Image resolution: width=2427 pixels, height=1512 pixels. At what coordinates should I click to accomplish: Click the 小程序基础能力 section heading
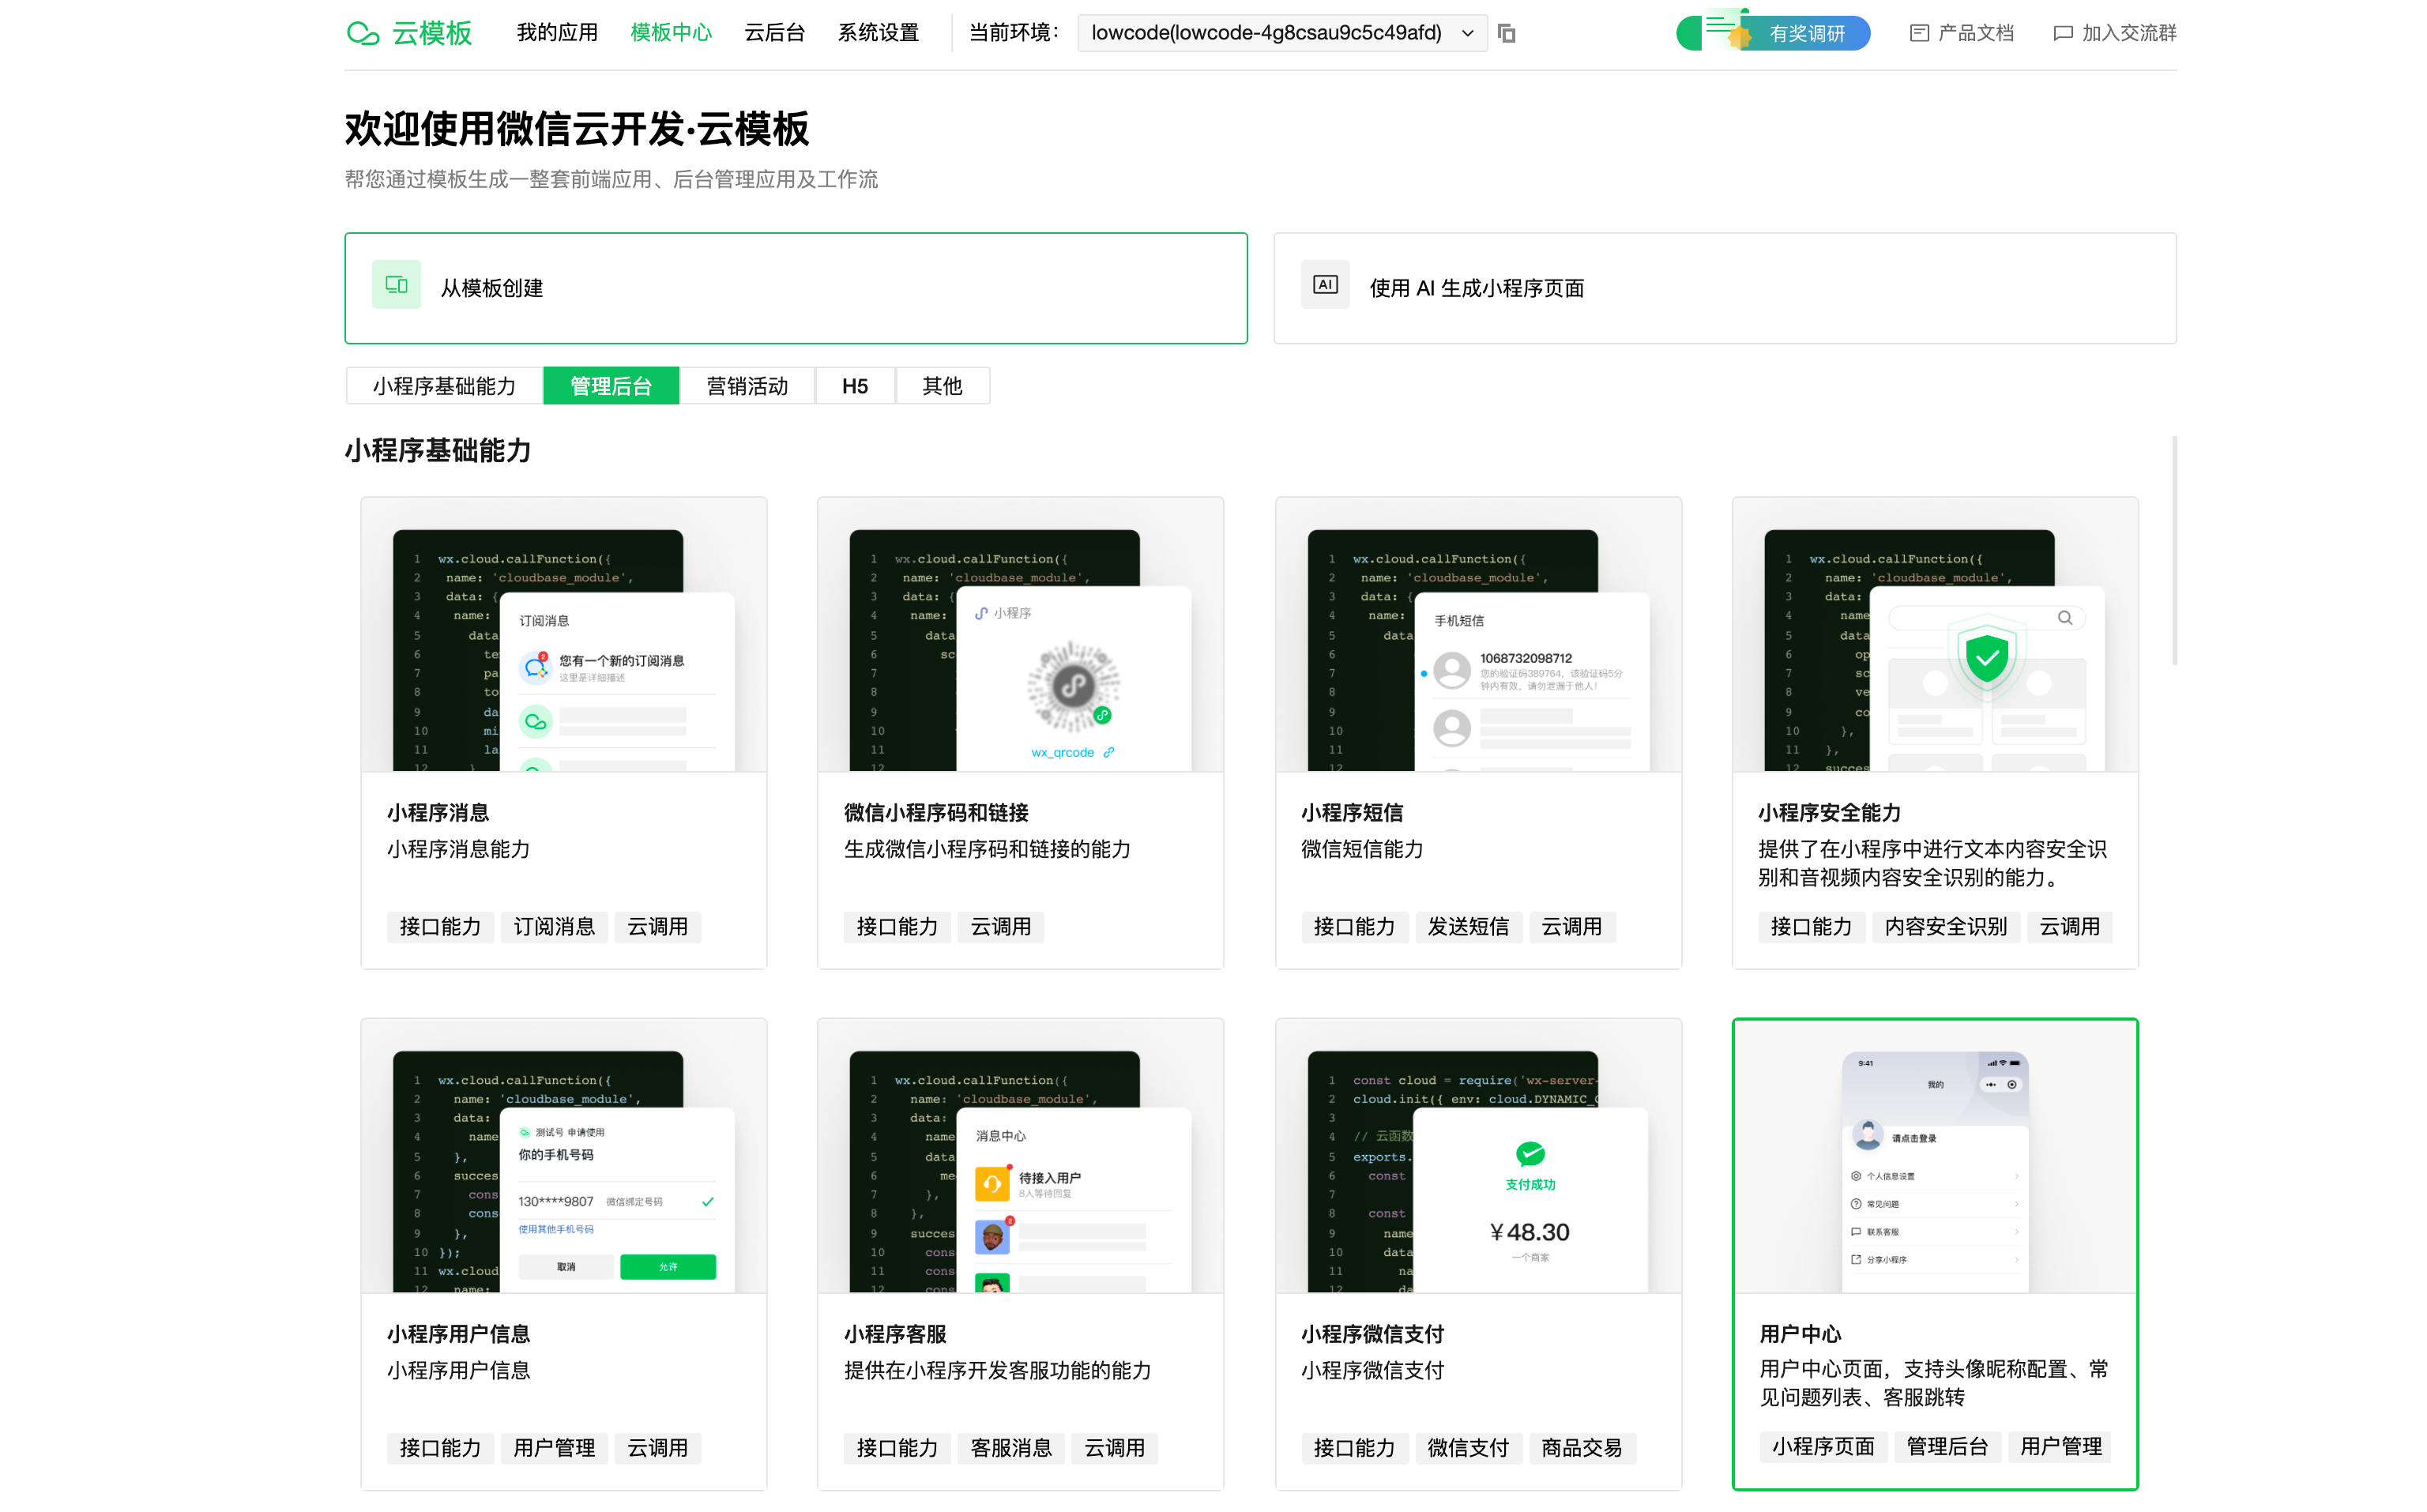point(438,451)
